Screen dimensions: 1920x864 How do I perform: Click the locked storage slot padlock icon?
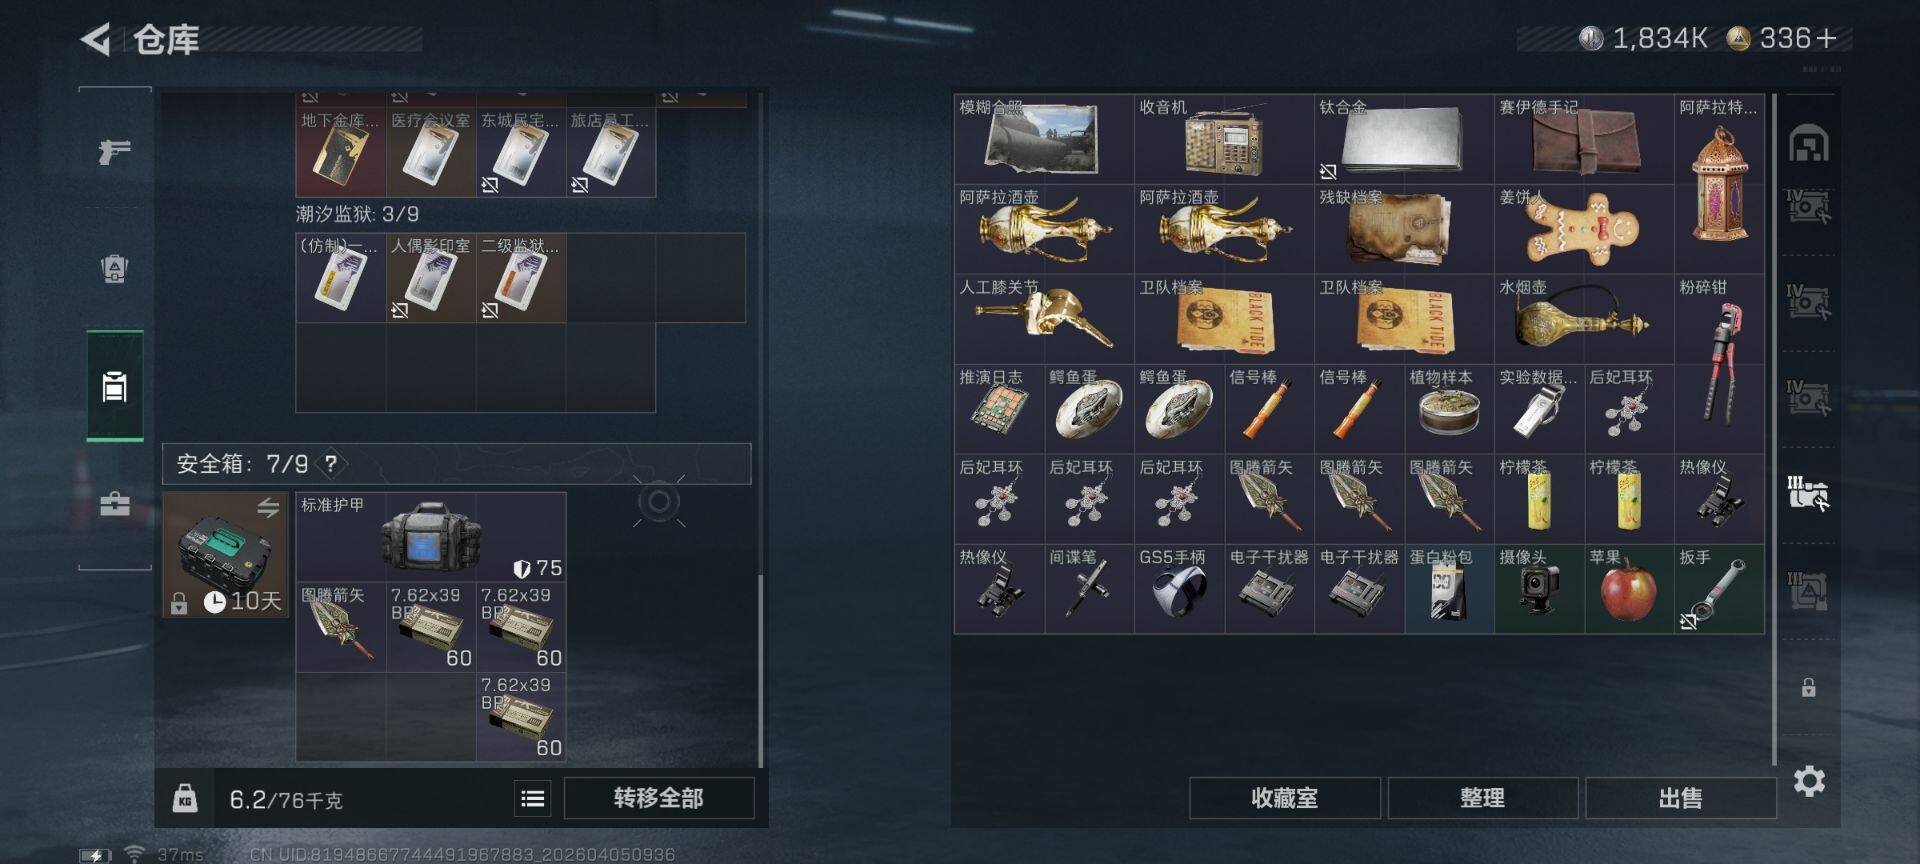pyautogui.click(x=1808, y=687)
